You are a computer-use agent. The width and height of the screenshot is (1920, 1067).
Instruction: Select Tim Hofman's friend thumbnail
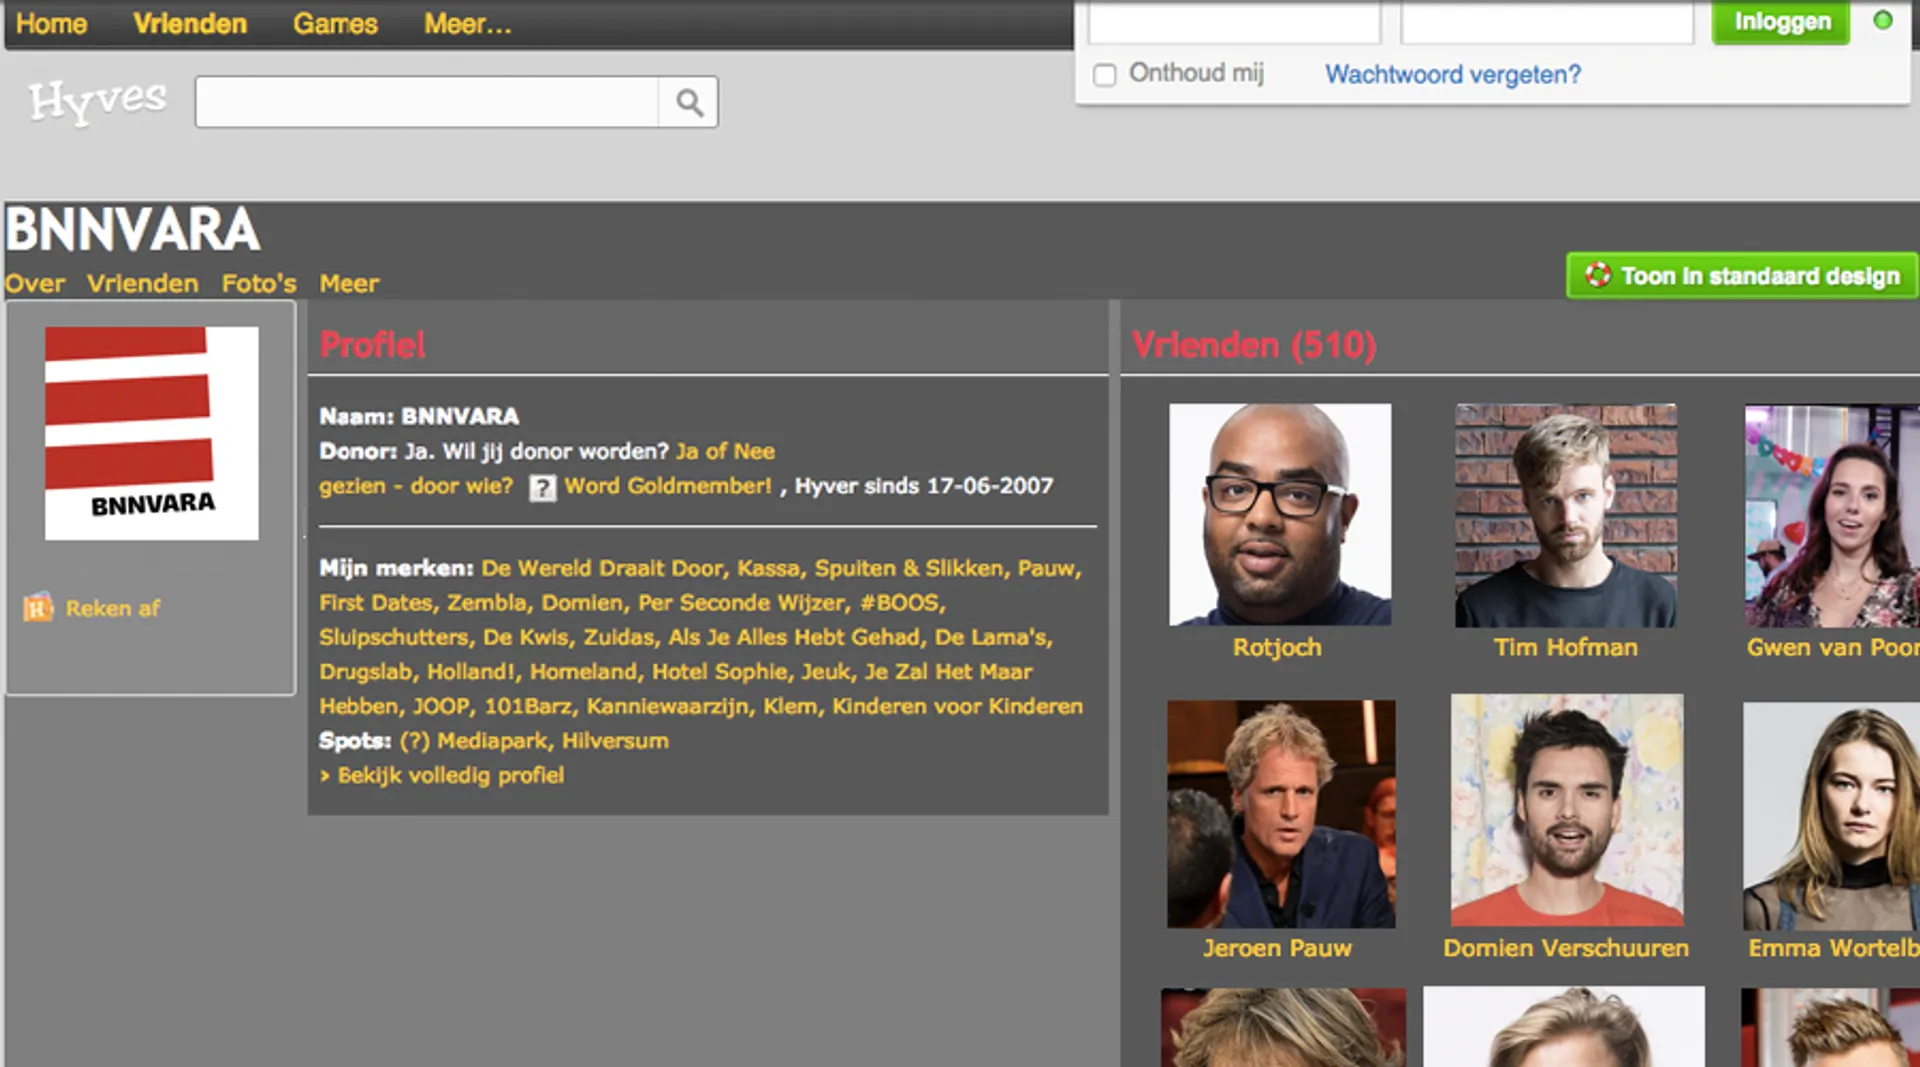coord(1565,514)
